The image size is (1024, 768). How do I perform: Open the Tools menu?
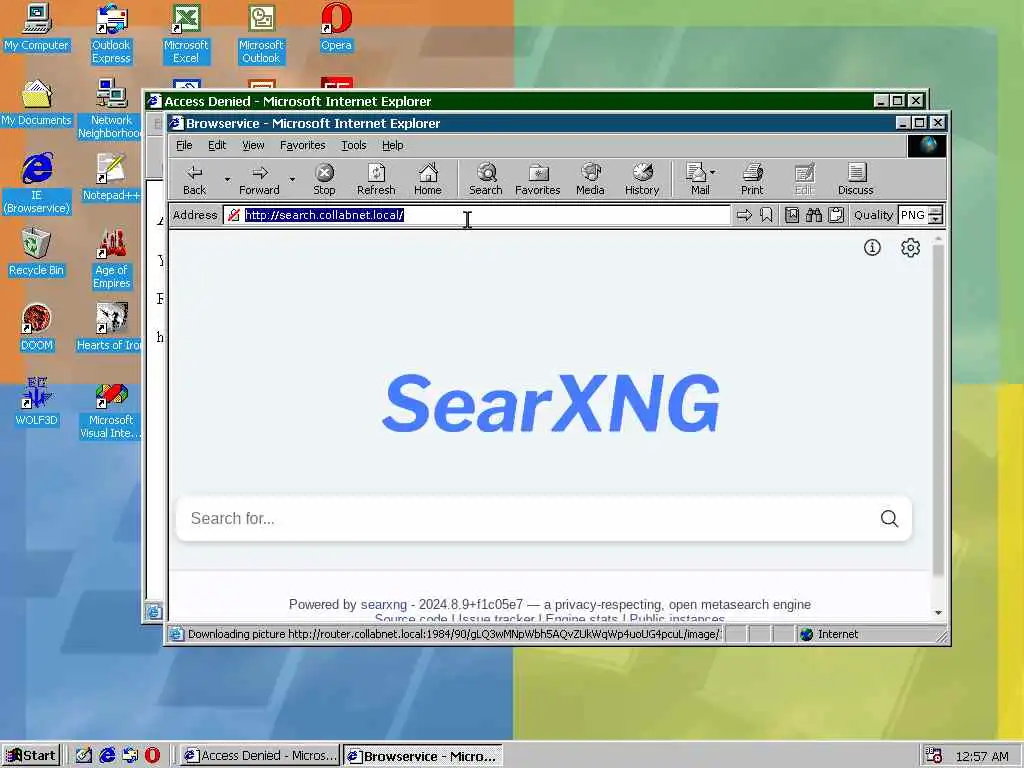coord(353,145)
